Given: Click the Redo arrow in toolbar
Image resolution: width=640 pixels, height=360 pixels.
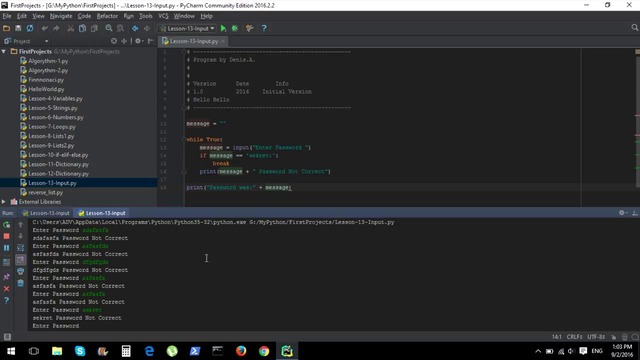Looking at the screenshot, I should click(x=56, y=28).
